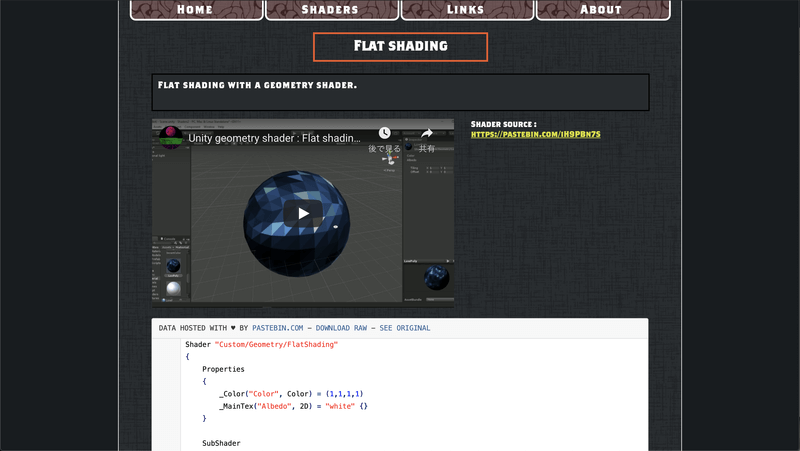This screenshot has height=451, width=800.
Task: Click the Share arrow icon on video
Action: tap(427, 133)
